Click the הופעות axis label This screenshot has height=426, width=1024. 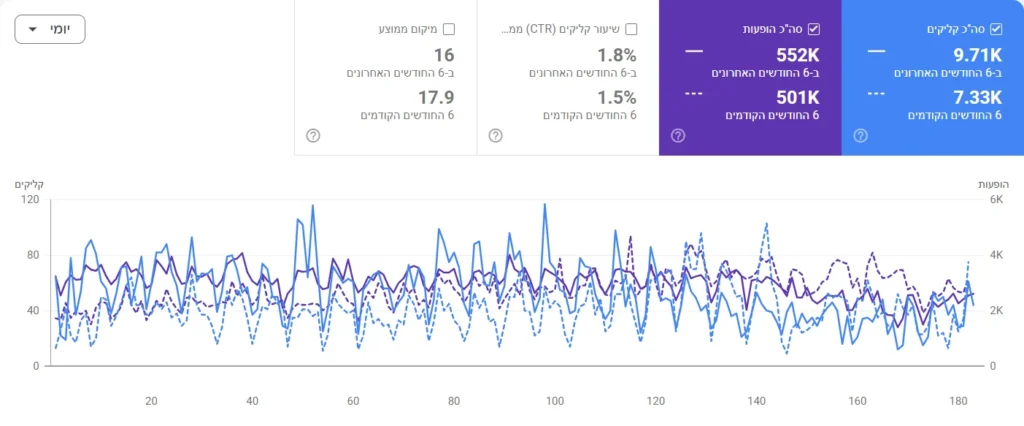pyautogui.click(x=992, y=185)
